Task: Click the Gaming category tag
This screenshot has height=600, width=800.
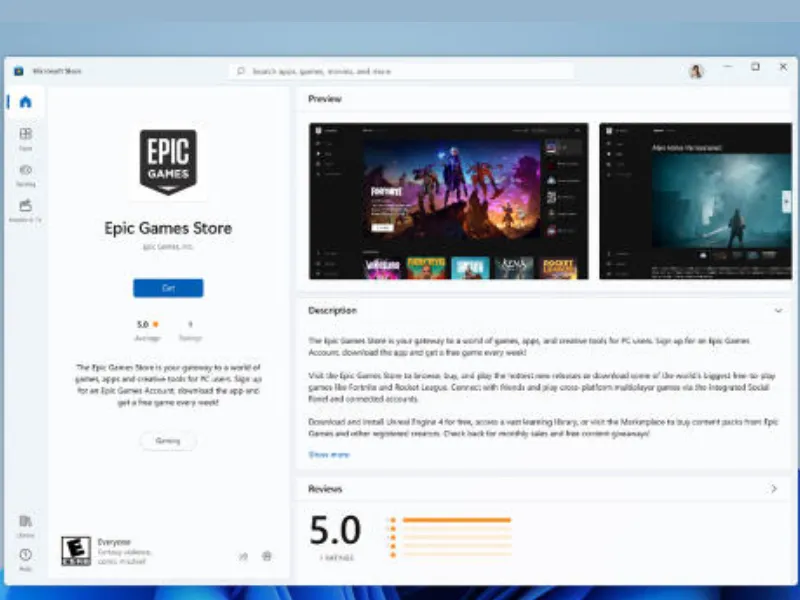Action: (x=168, y=441)
